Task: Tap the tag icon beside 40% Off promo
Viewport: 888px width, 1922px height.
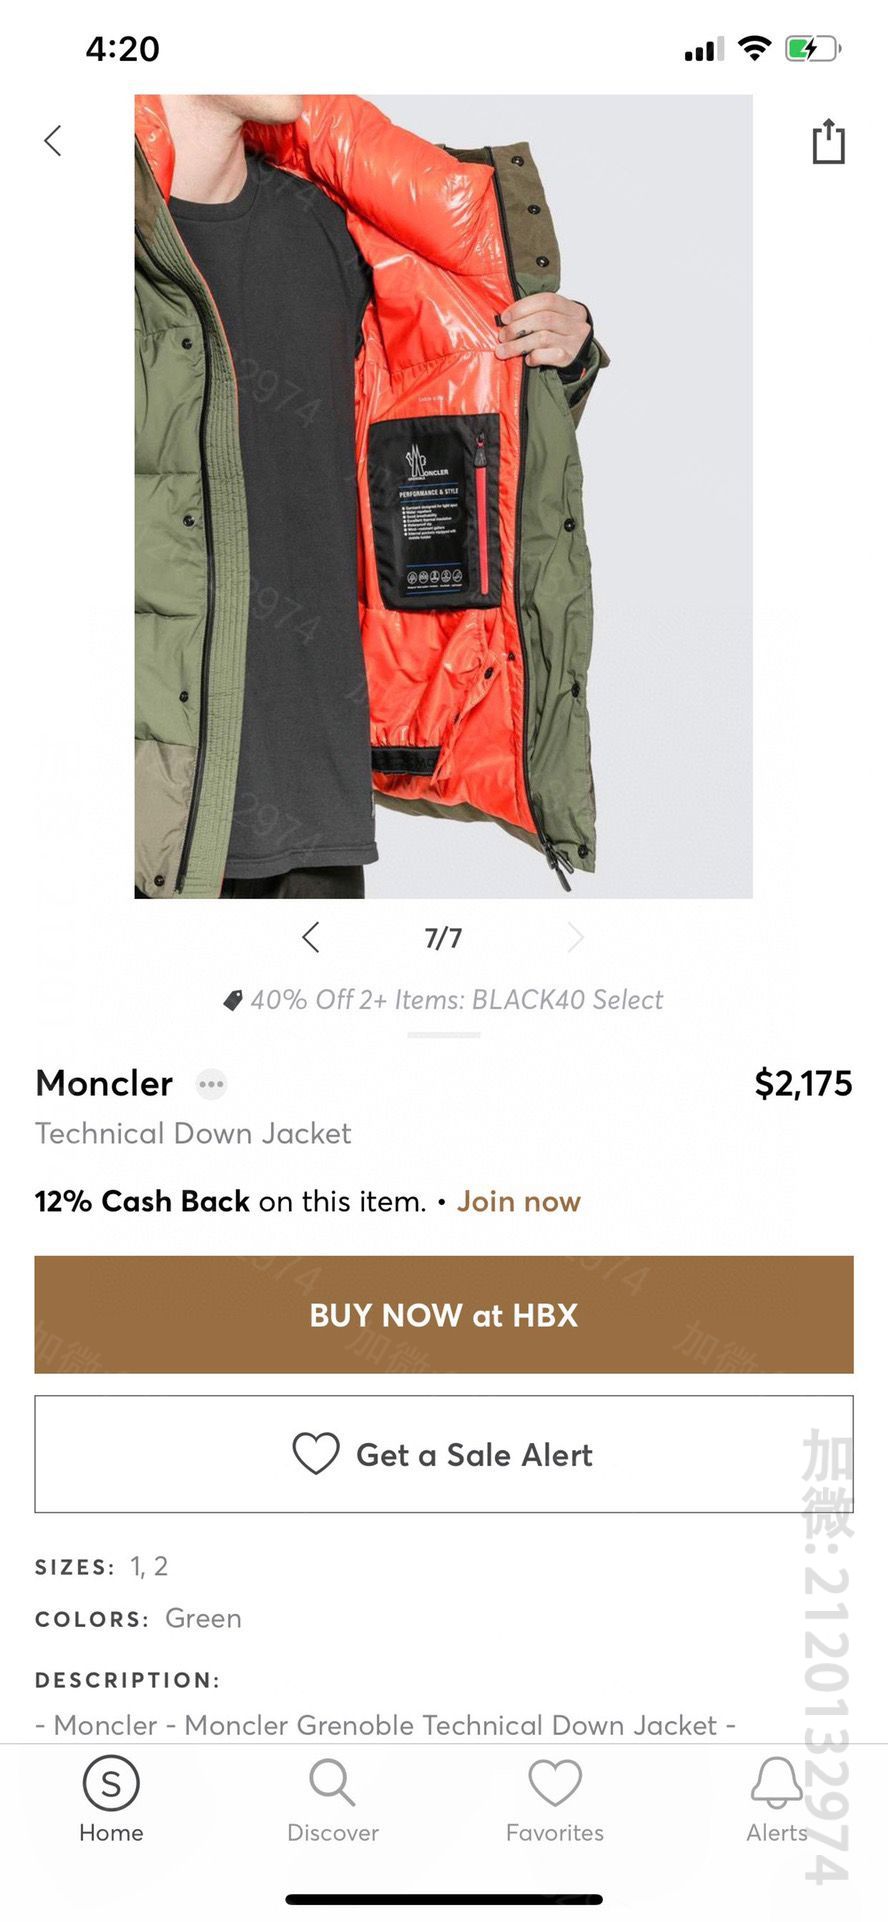Action: point(233,1000)
